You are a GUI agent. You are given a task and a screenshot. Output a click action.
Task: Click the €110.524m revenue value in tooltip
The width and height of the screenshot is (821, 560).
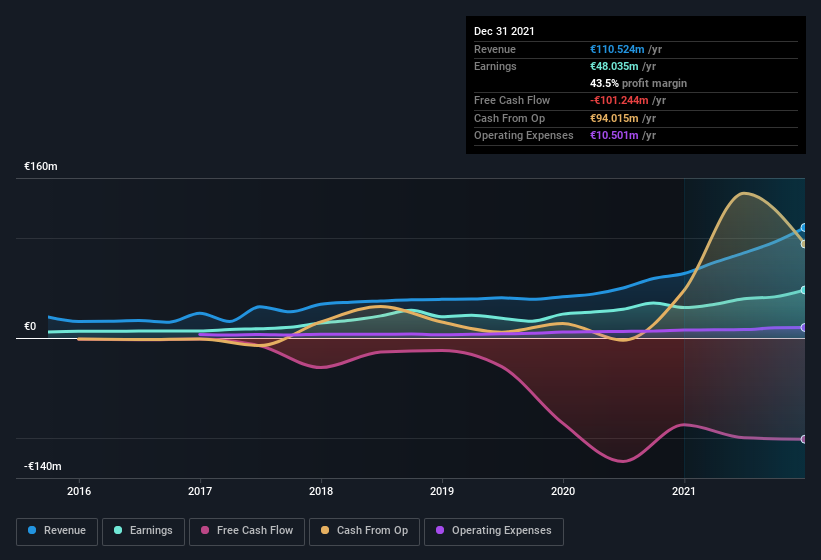click(x=617, y=49)
